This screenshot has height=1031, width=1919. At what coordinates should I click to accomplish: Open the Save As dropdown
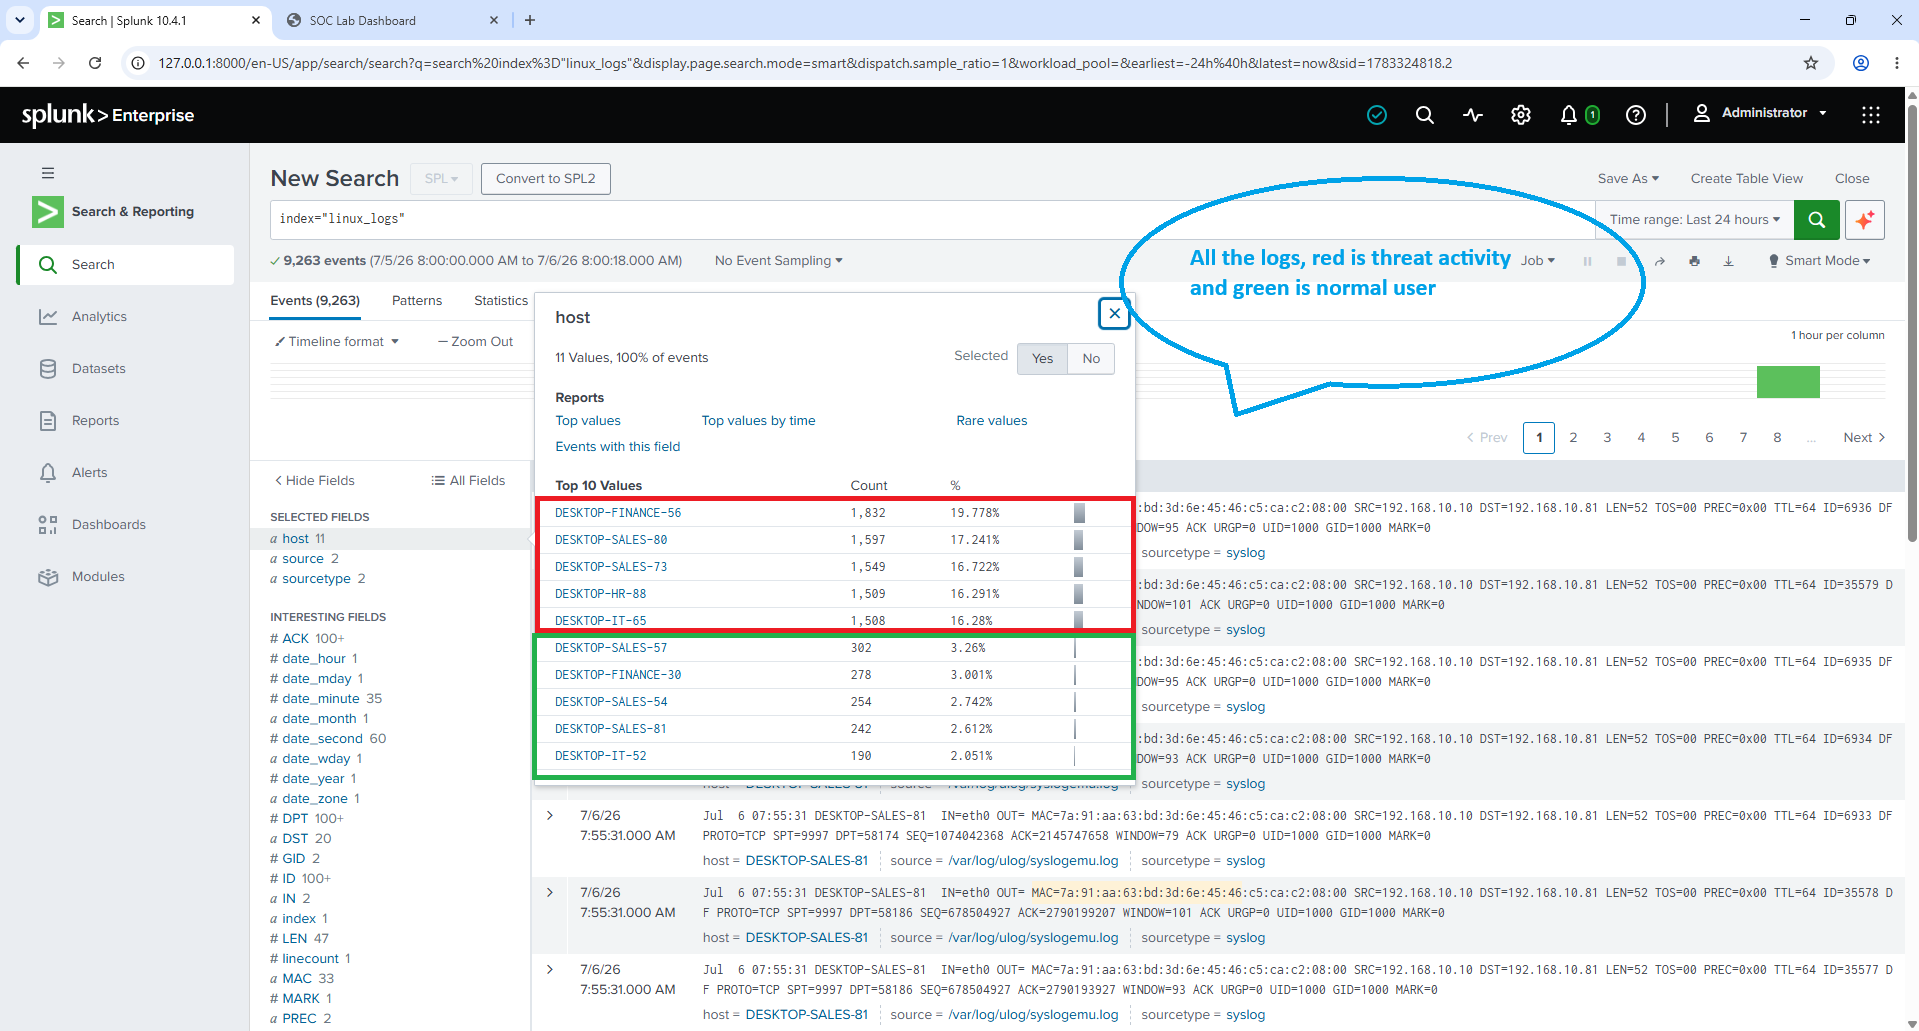click(x=1628, y=179)
